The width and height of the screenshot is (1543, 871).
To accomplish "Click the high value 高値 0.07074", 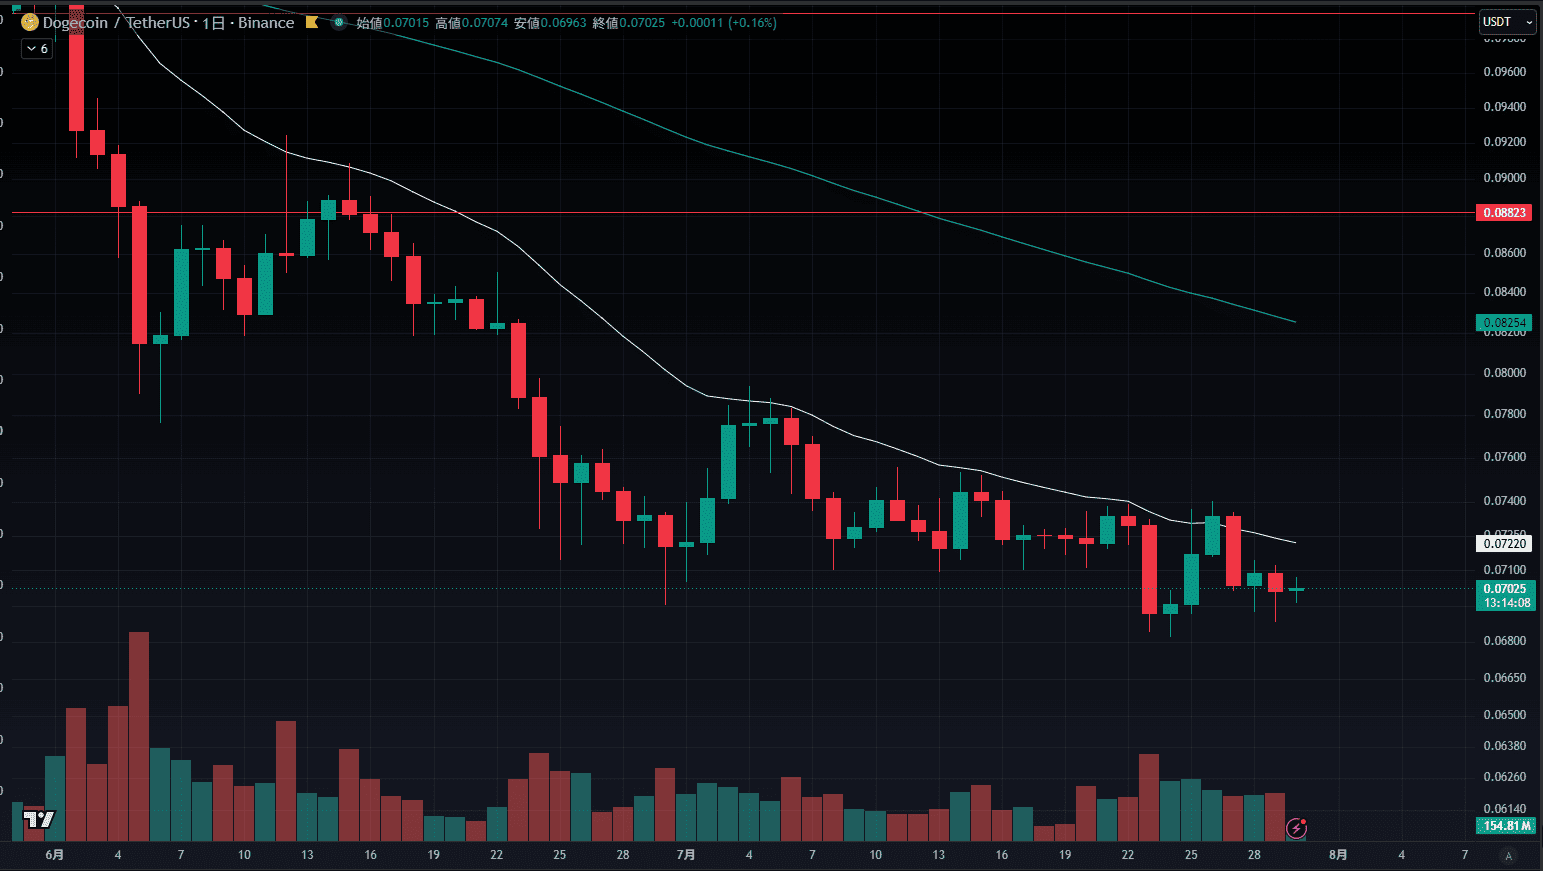I will [x=471, y=22].
